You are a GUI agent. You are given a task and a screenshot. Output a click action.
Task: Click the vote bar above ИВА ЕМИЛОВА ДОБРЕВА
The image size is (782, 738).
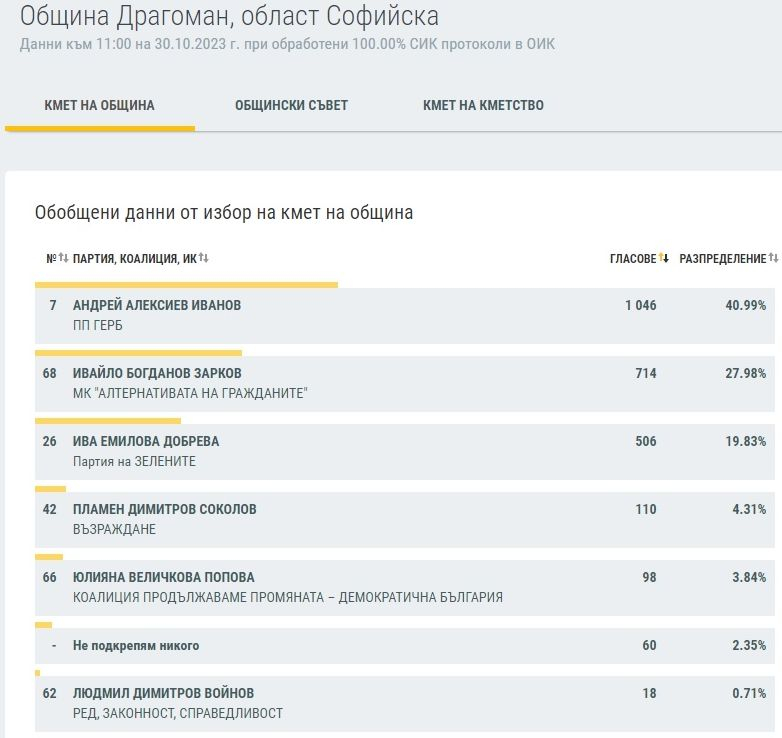pos(108,421)
